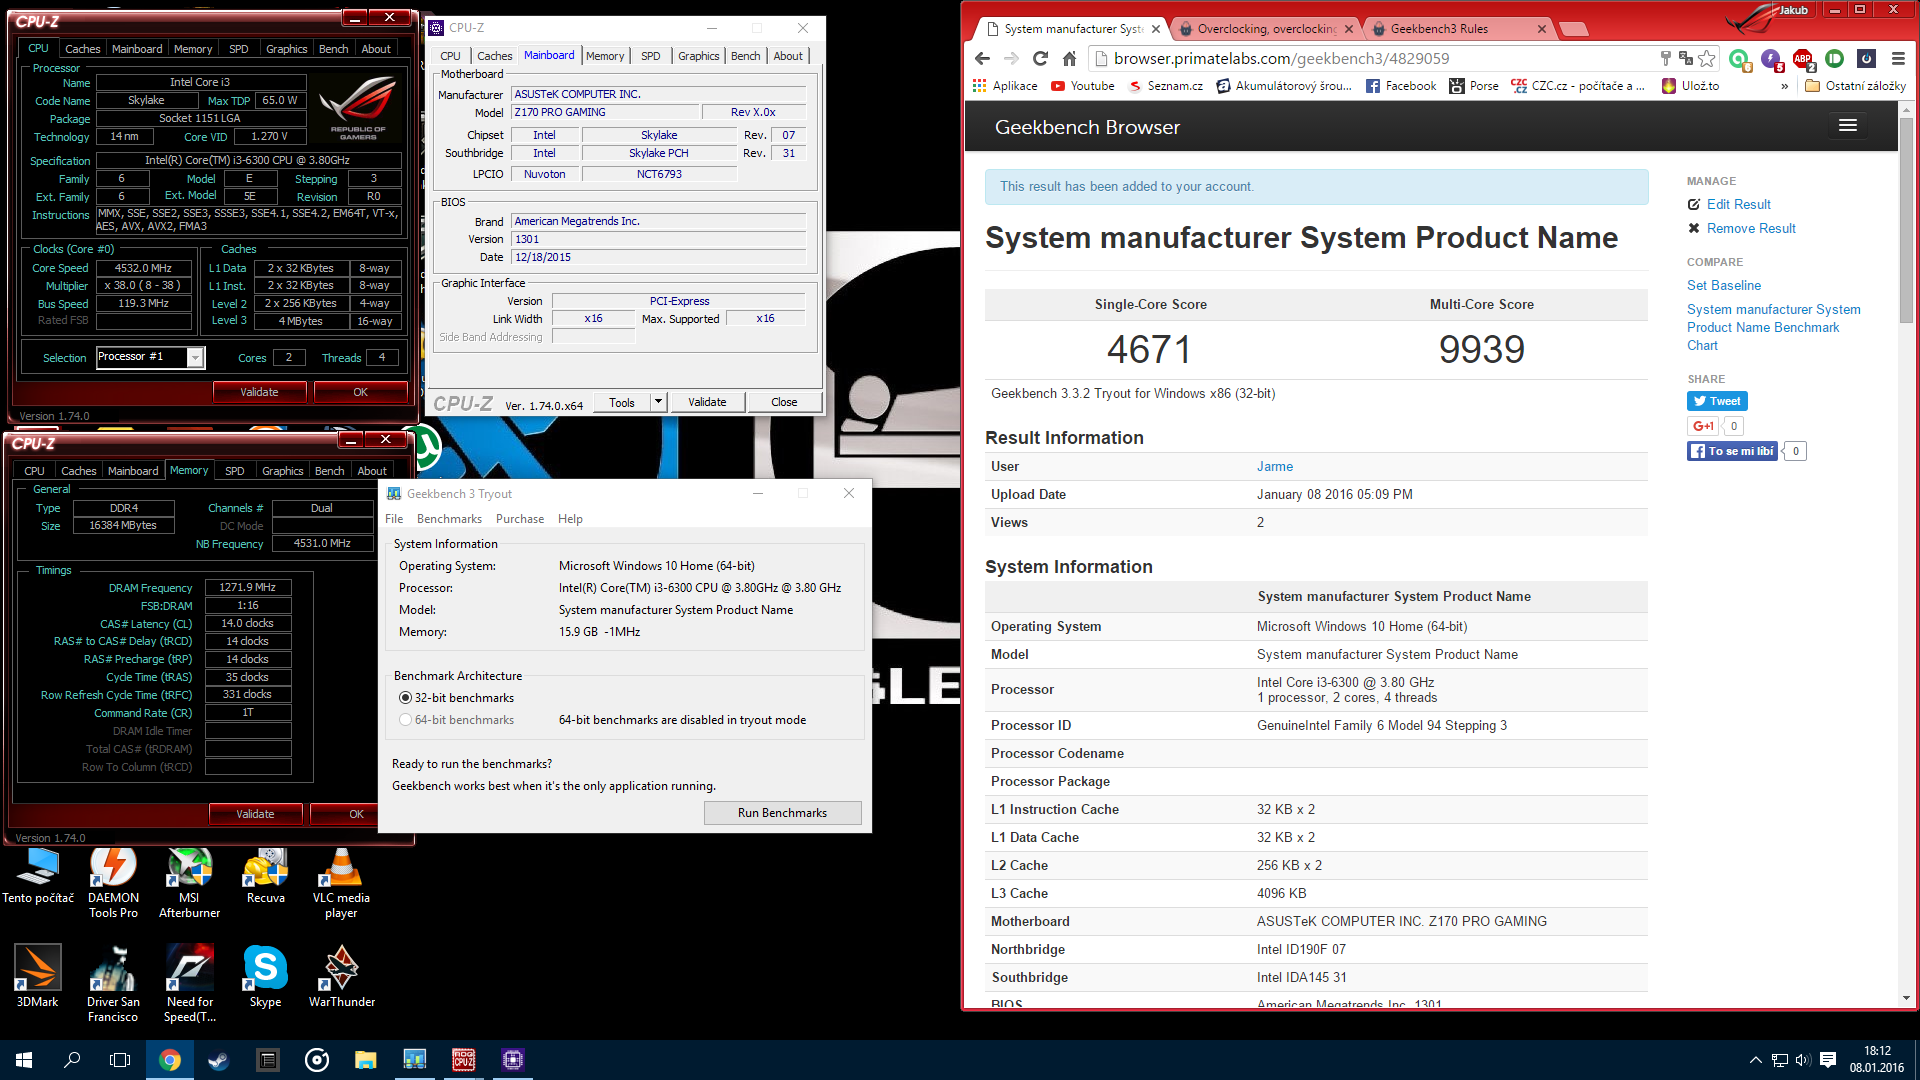The width and height of the screenshot is (1920, 1080).
Task: Open Purchase menu in Geekbench
Action: pyautogui.click(x=520, y=519)
